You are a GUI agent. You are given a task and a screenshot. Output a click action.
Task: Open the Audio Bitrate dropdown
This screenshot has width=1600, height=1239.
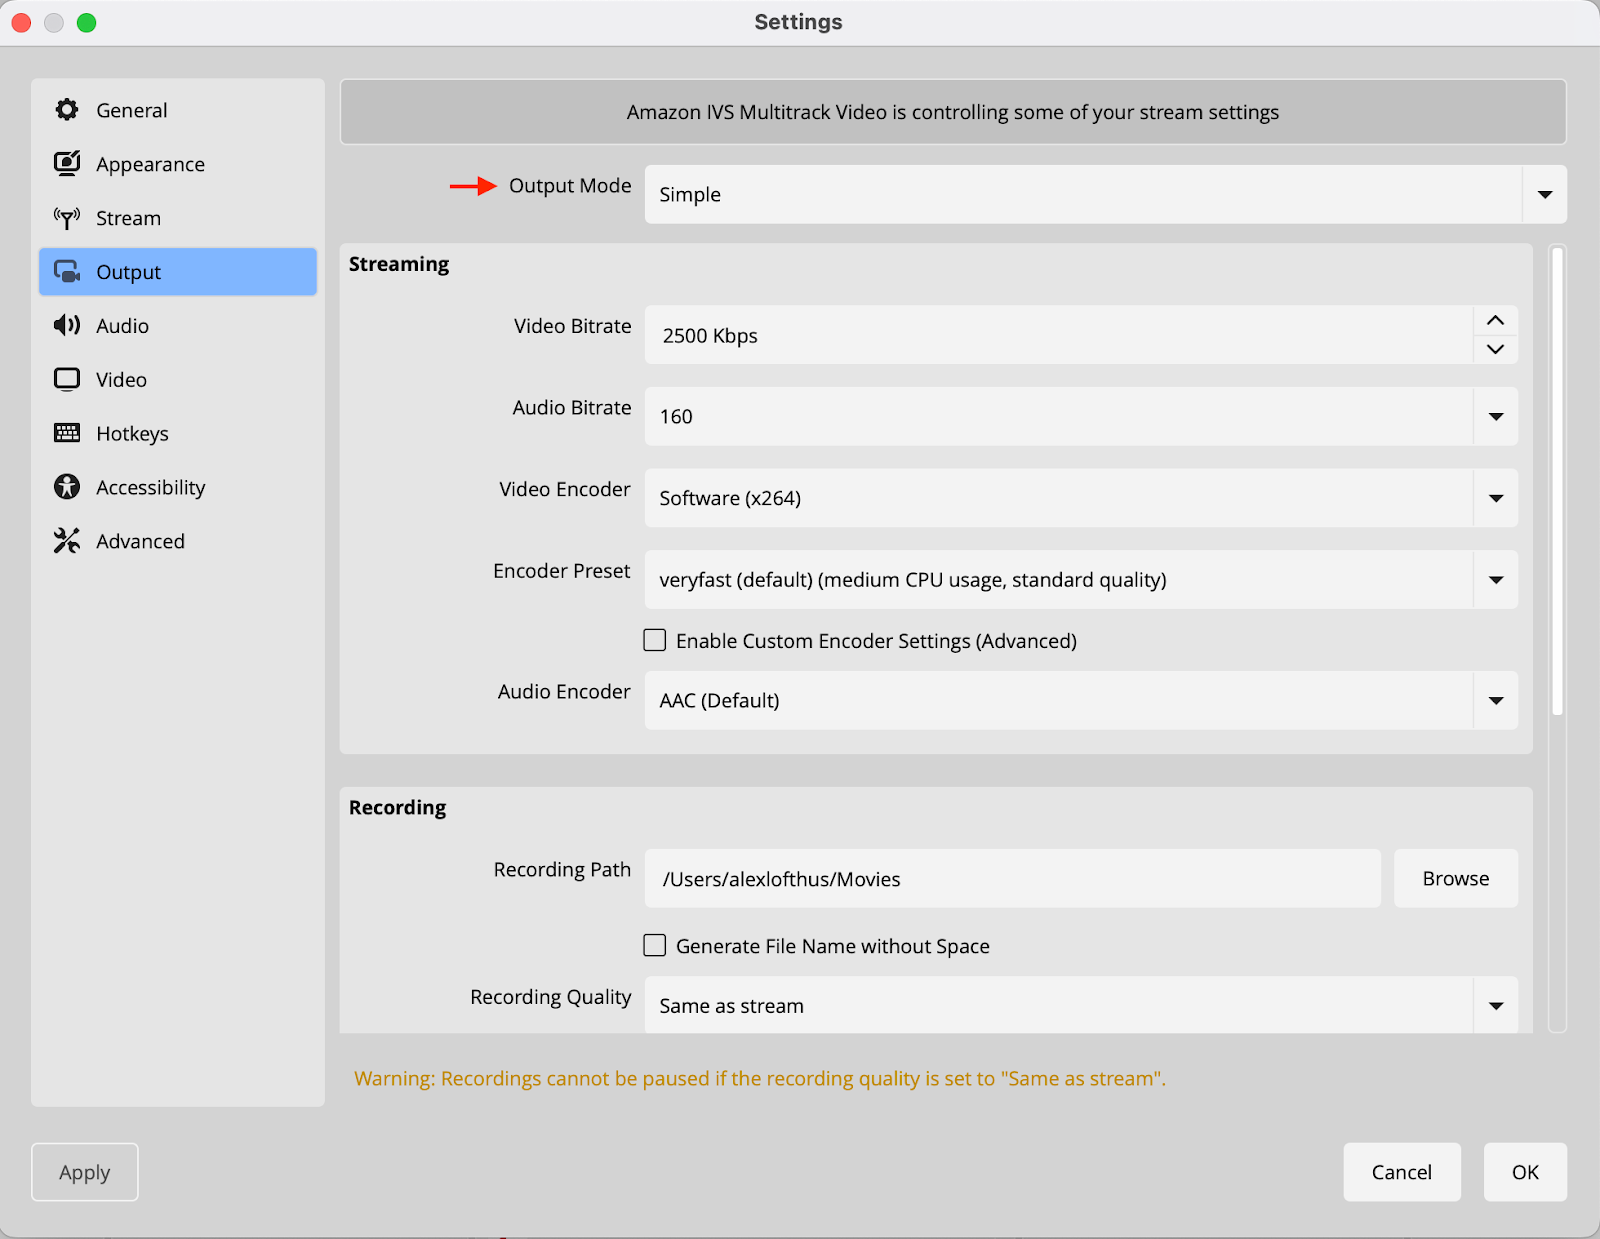pos(1495,416)
